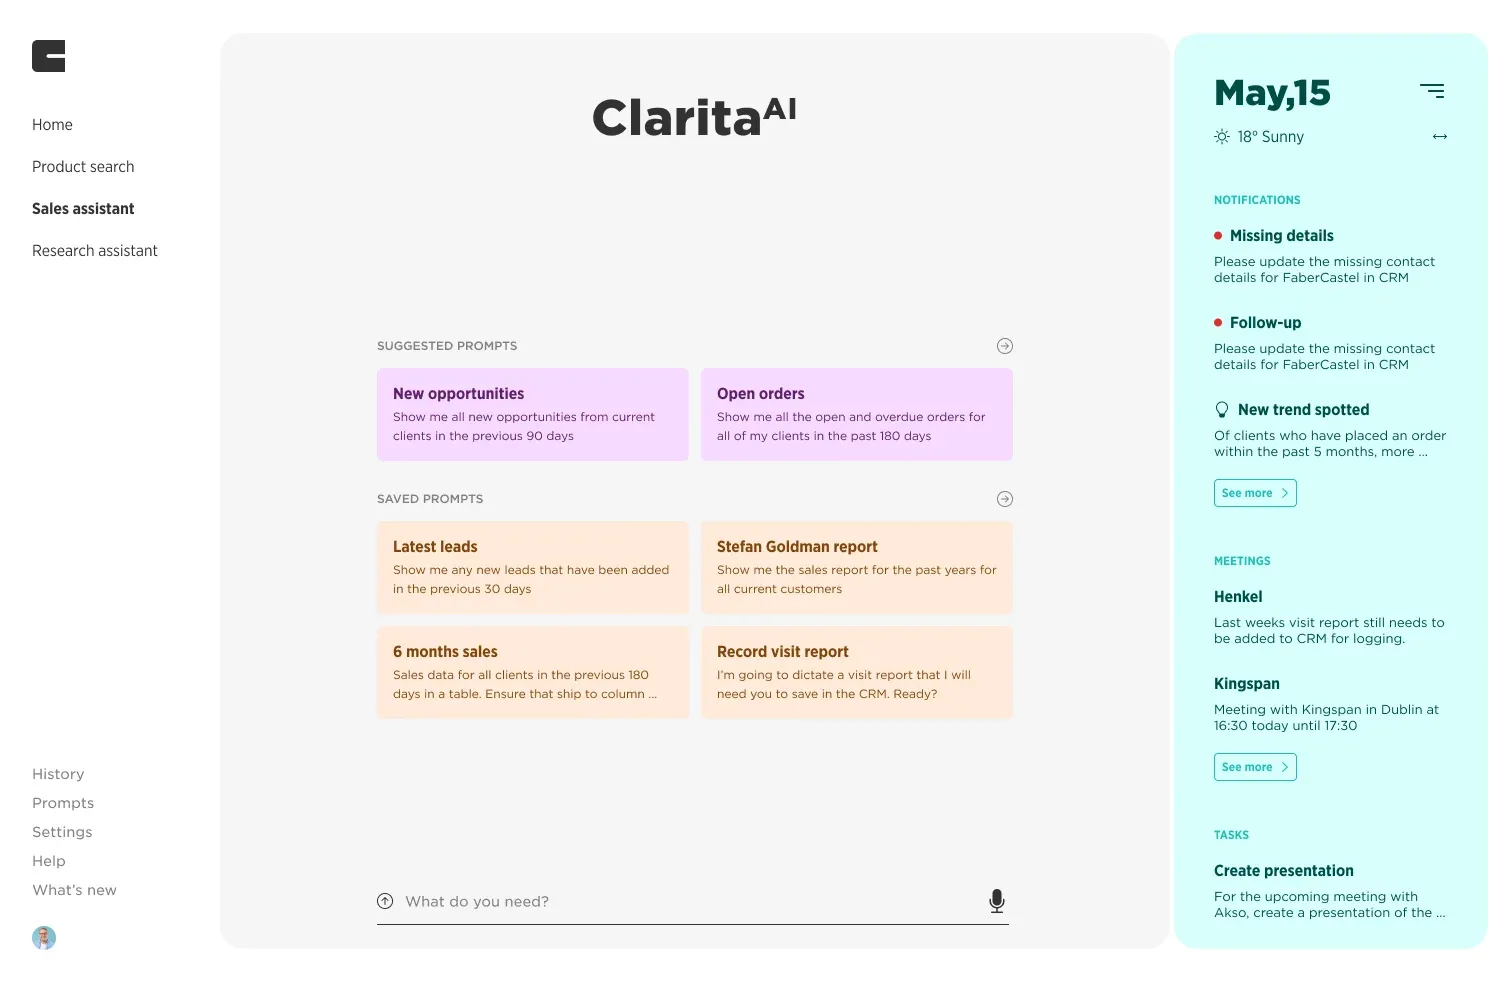The width and height of the screenshot is (1512, 982).
Task: Run the Record visit report prompt
Action: click(x=857, y=672)
